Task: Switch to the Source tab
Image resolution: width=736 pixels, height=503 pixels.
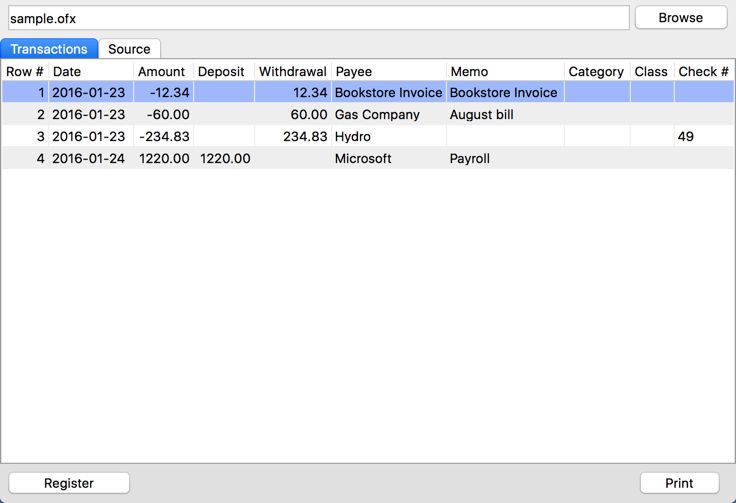Action: (130, 49)
